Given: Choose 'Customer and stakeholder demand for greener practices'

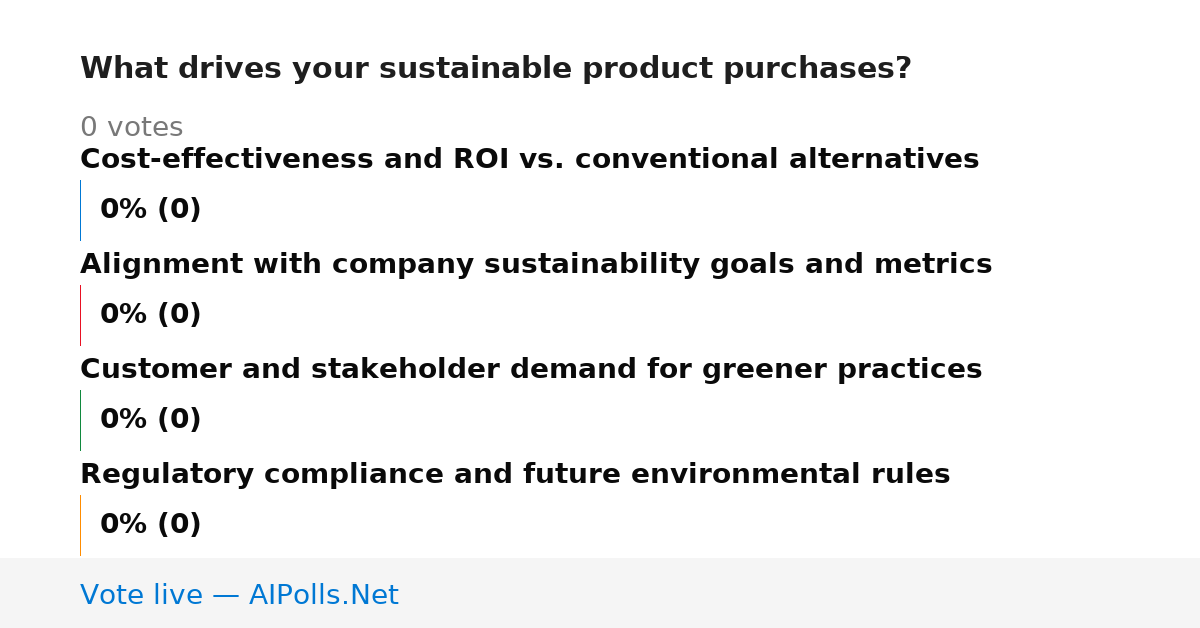Looking at the screenshot, I should [x=531, y=369].
